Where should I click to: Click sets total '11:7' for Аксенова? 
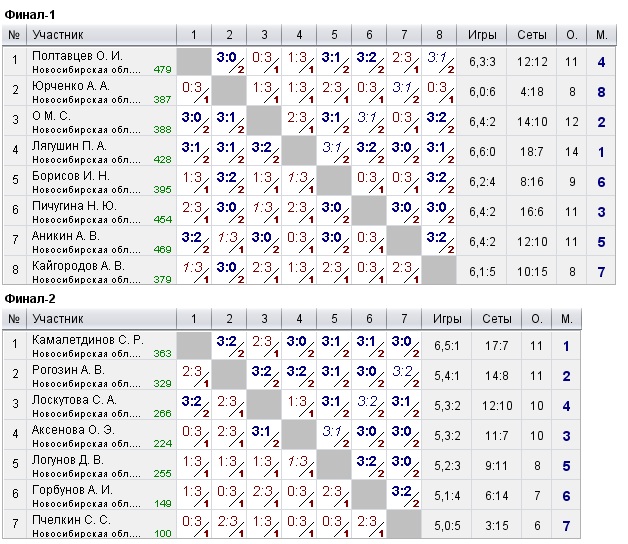click(497, 436)
